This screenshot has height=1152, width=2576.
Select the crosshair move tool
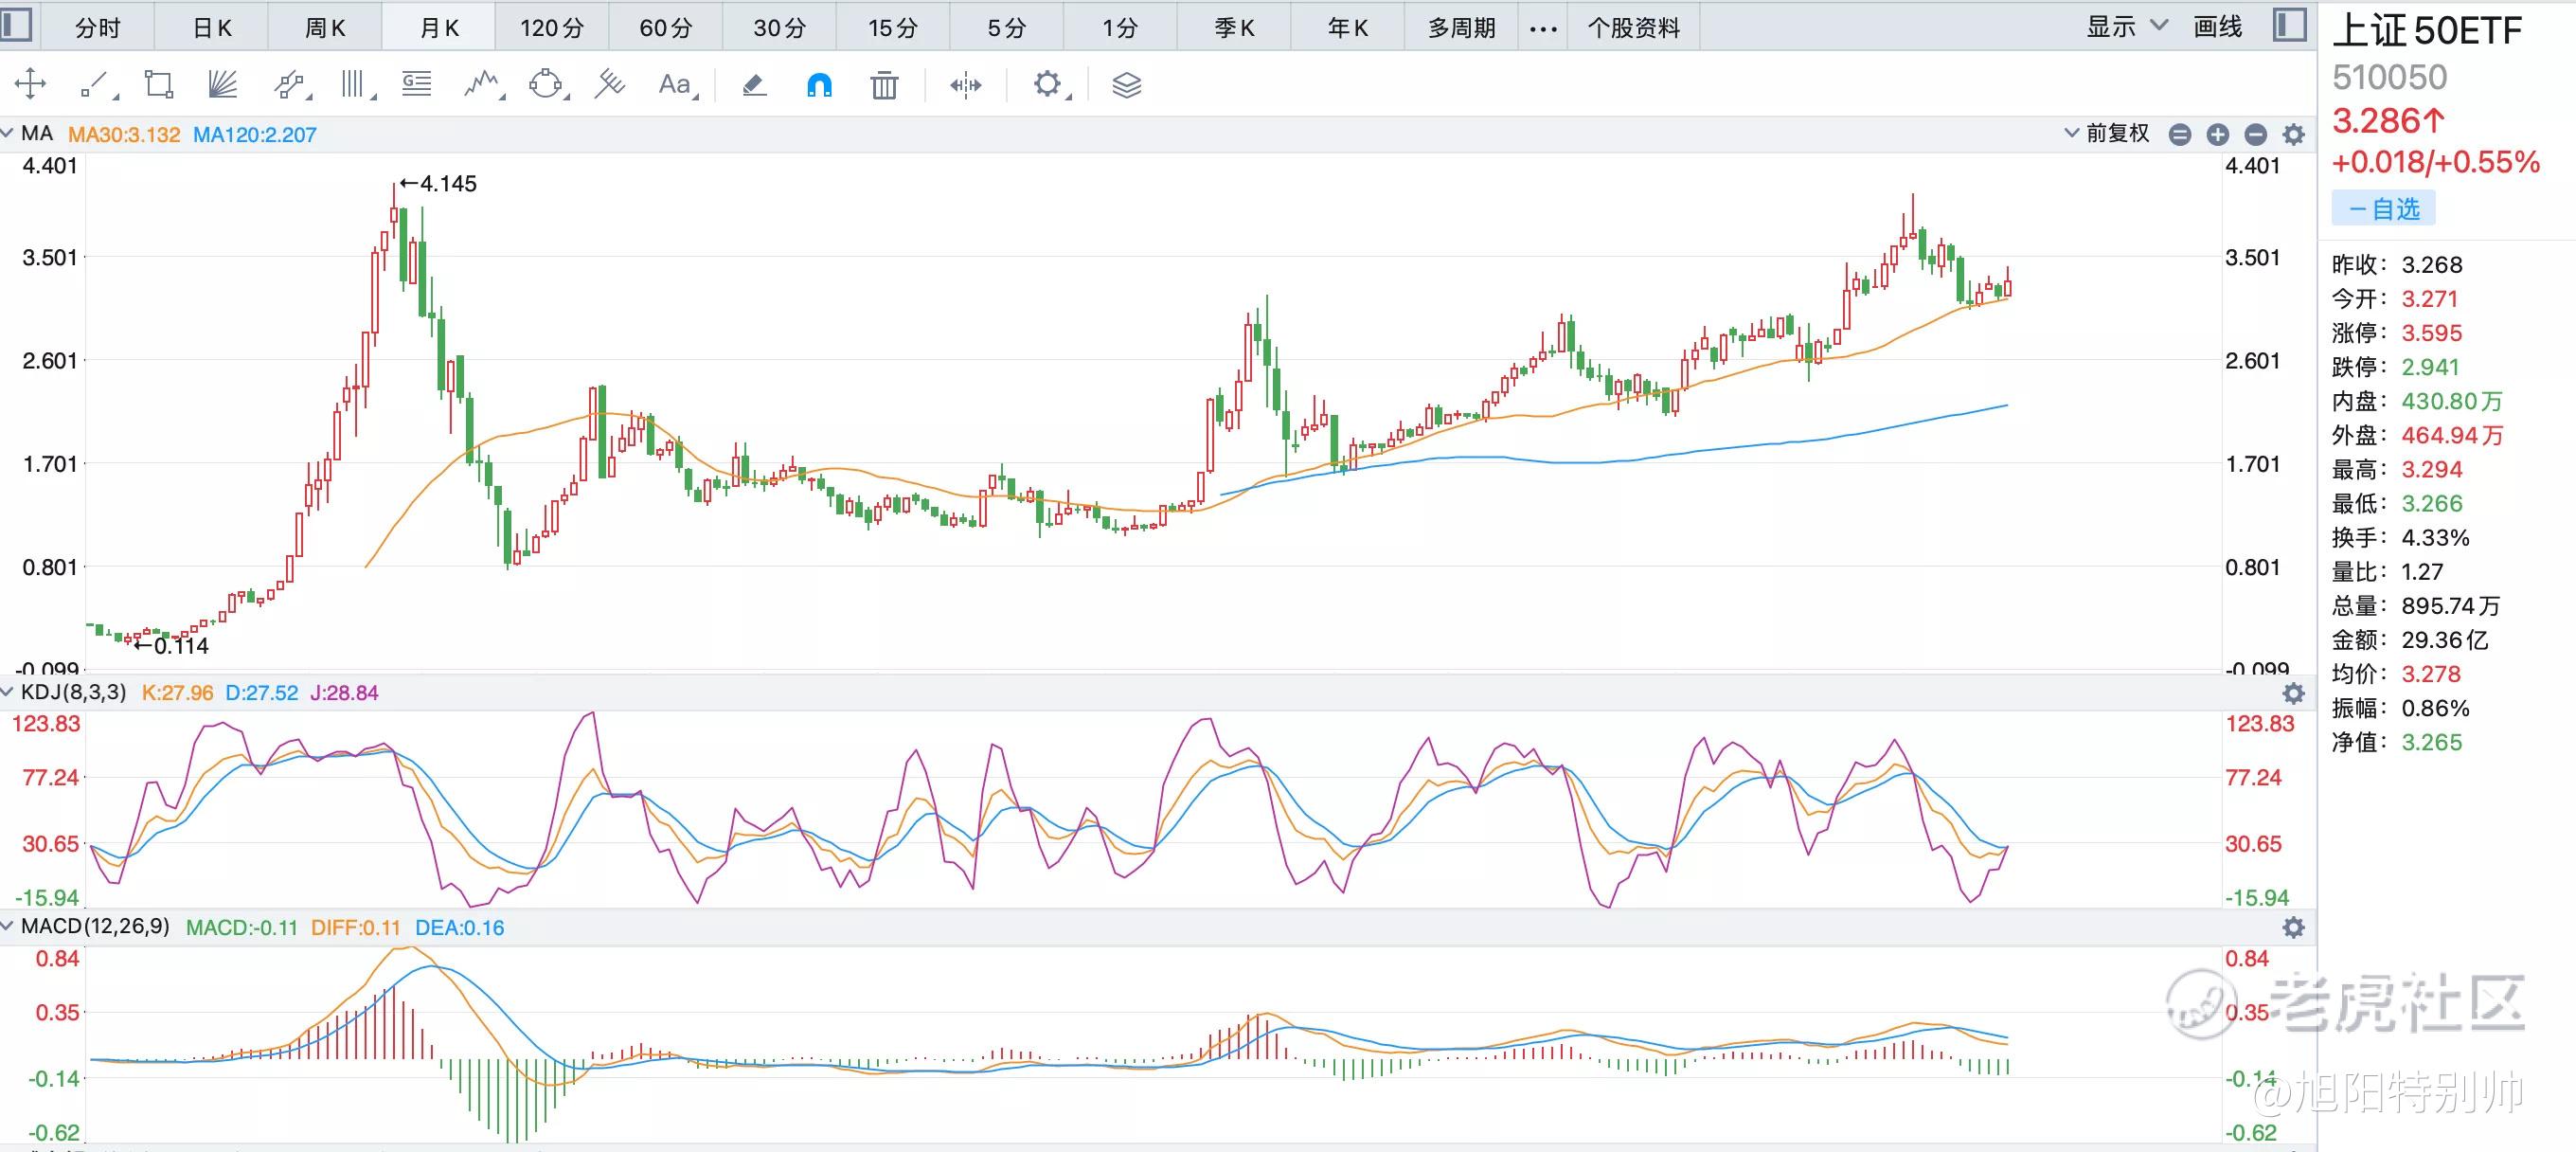tap(31, 84)
